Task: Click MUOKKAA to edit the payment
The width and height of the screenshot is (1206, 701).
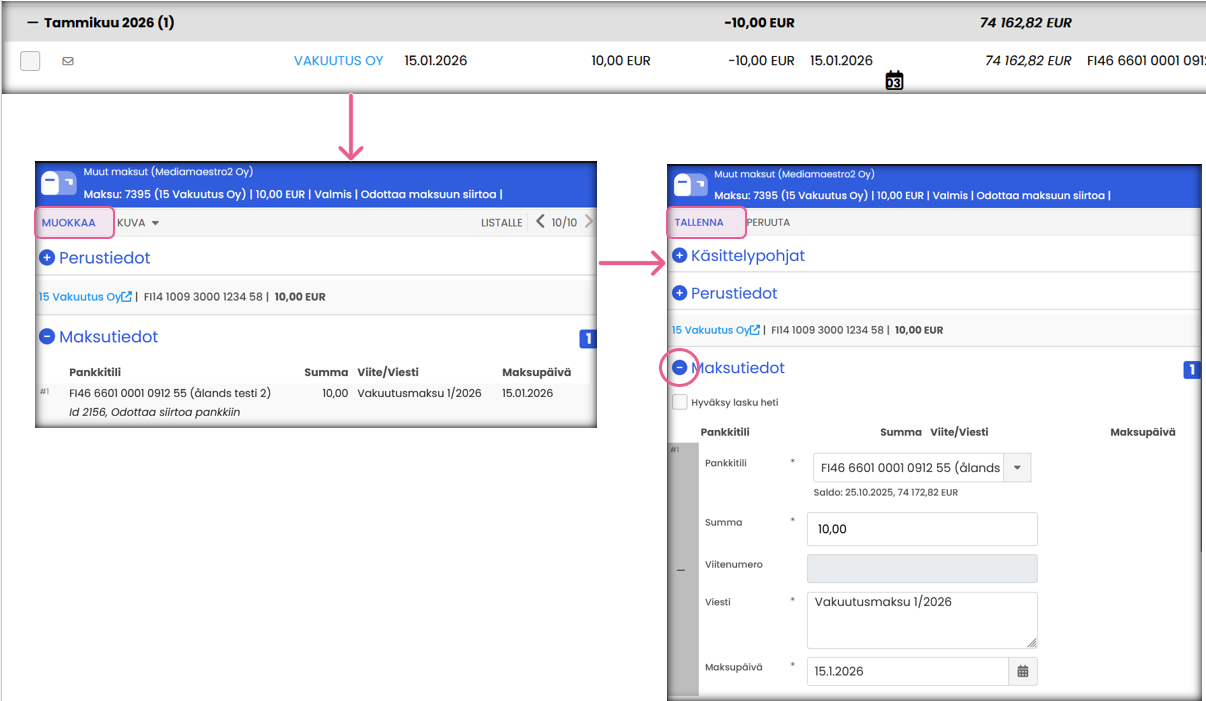Action: (x=69, y=222)
